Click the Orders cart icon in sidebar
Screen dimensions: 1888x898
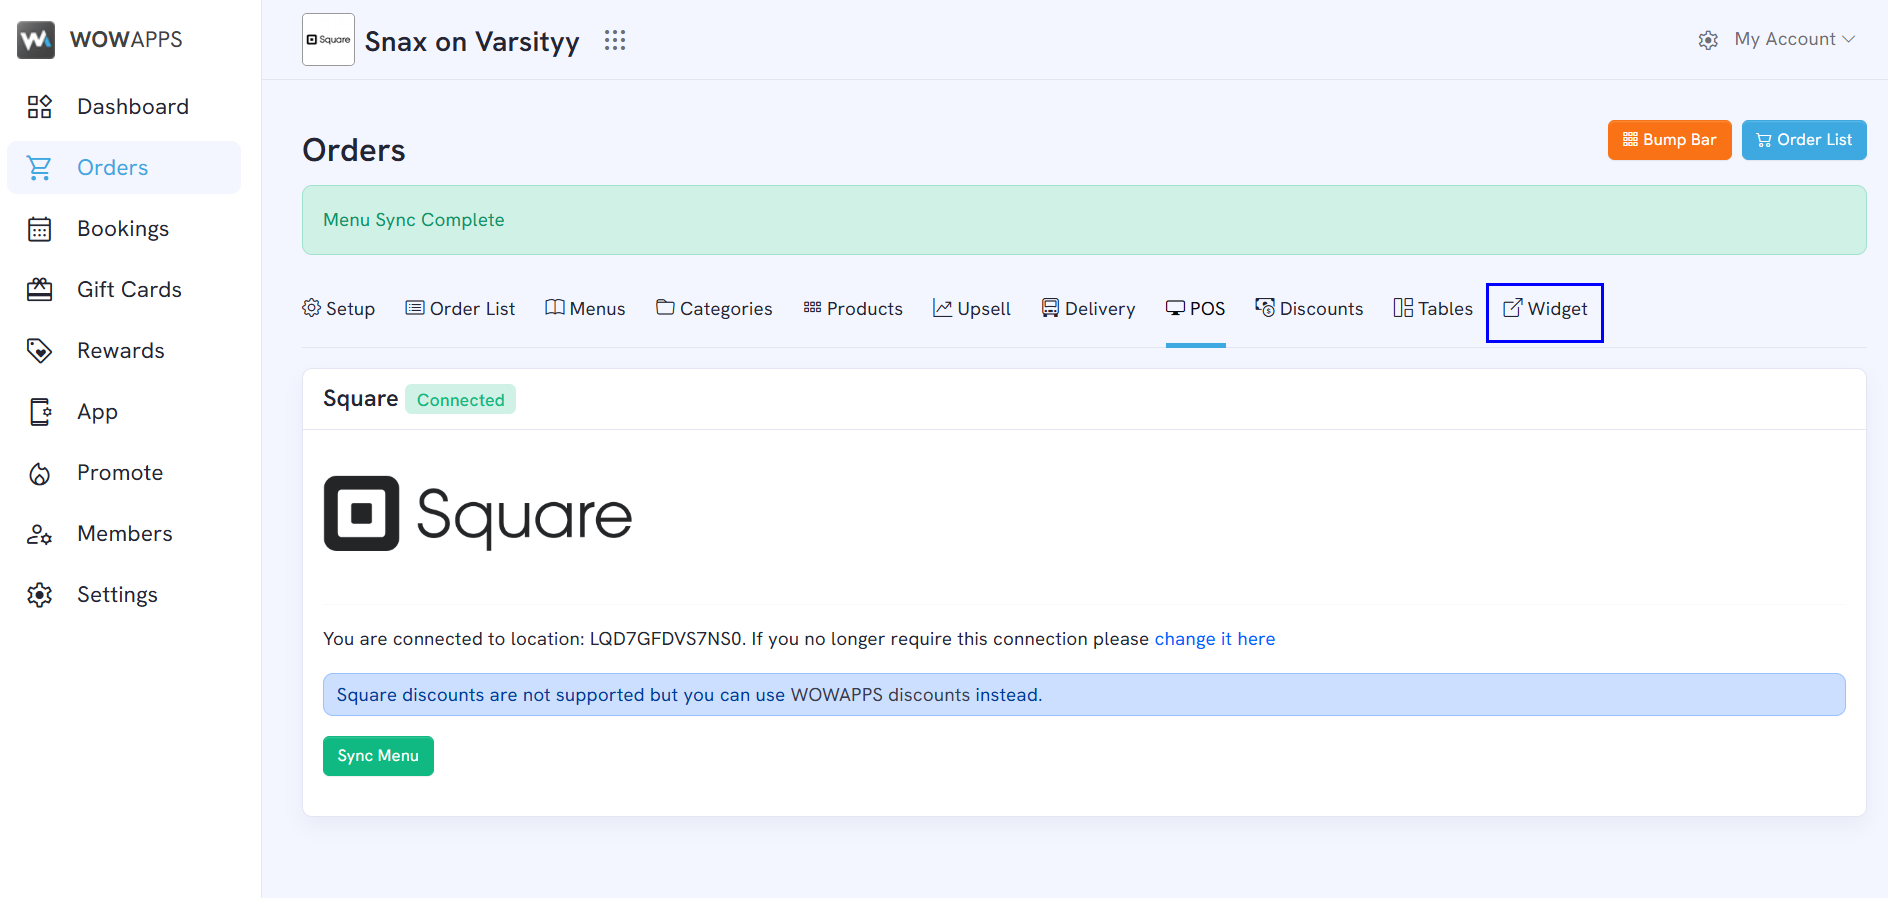(x=39, y=168)
